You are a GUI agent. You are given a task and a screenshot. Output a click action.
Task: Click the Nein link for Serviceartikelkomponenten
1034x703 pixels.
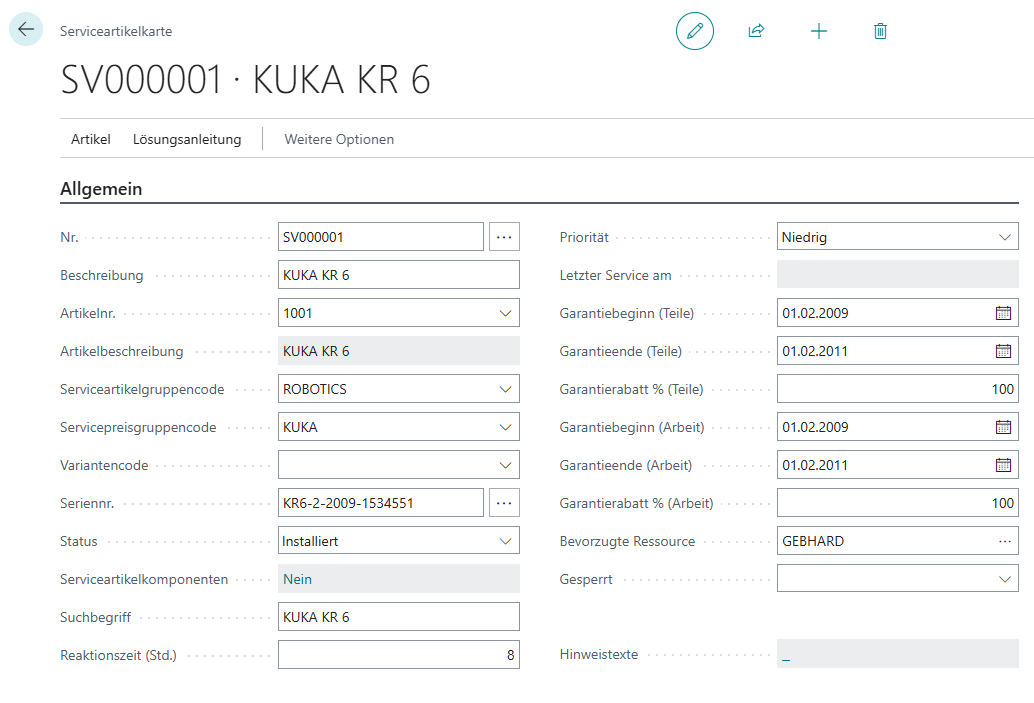(x=297, y=579)
